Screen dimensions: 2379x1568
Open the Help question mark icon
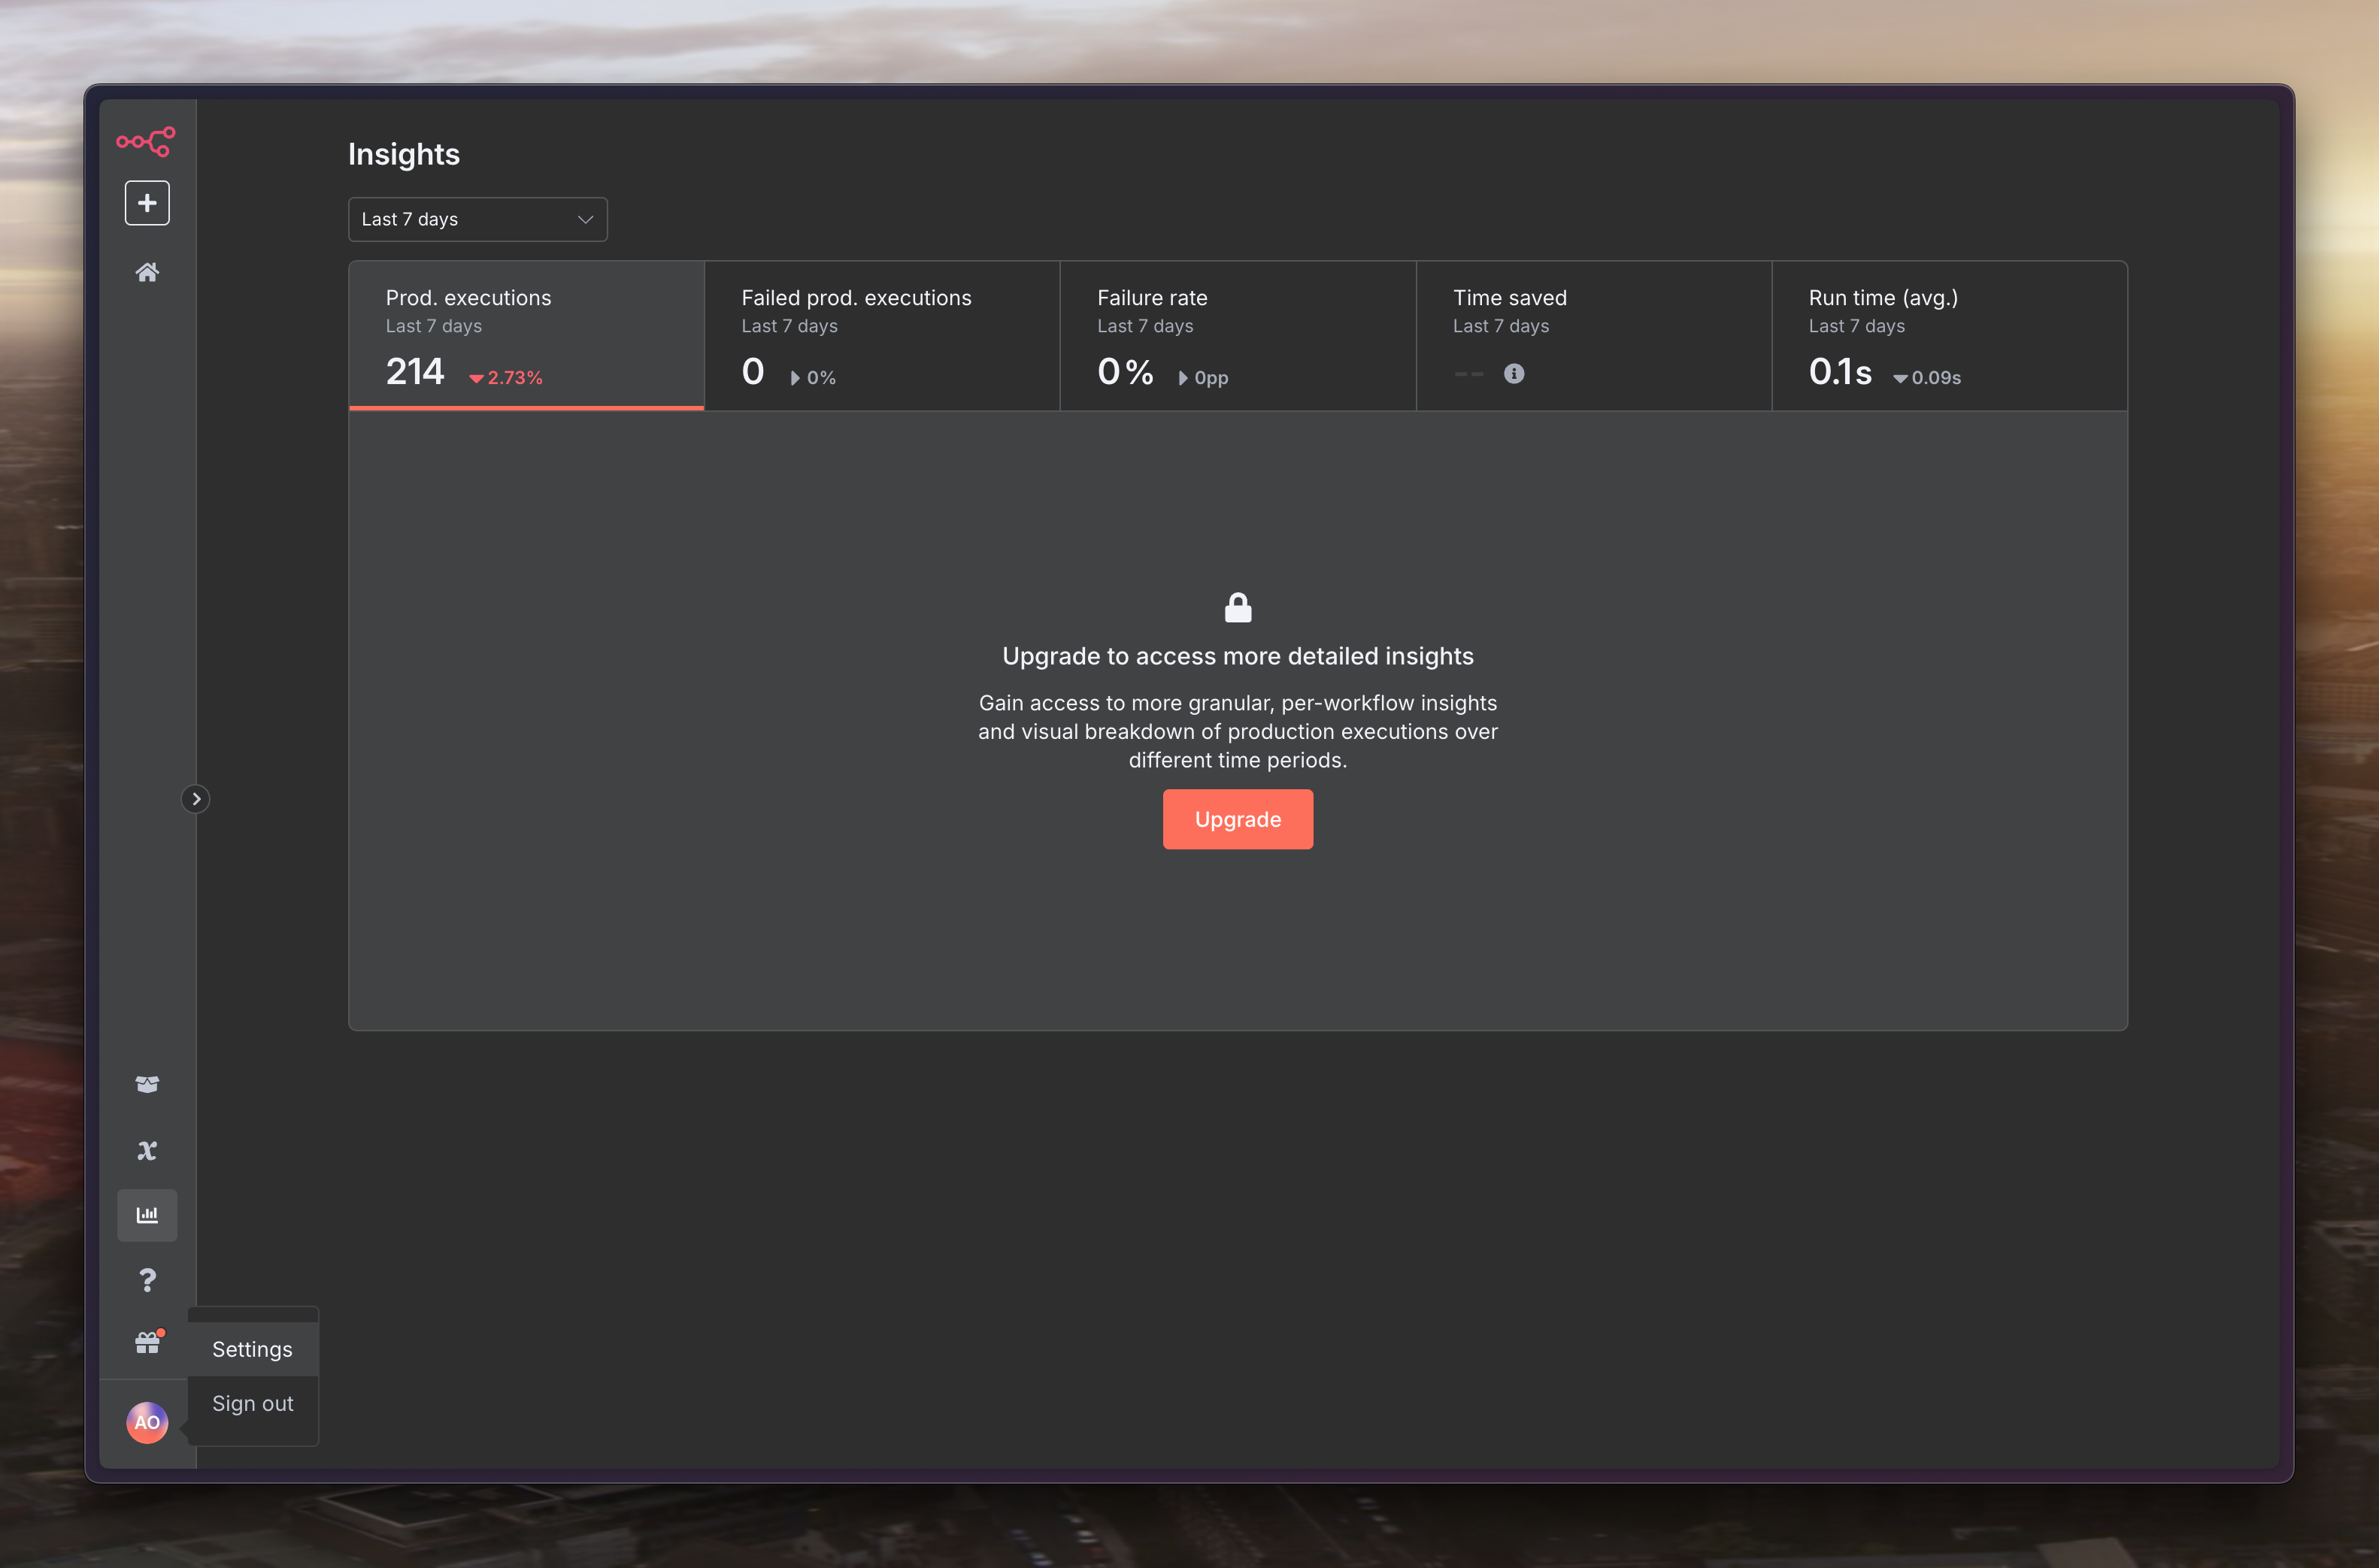pyautogui.click(x=147, y=1280)
